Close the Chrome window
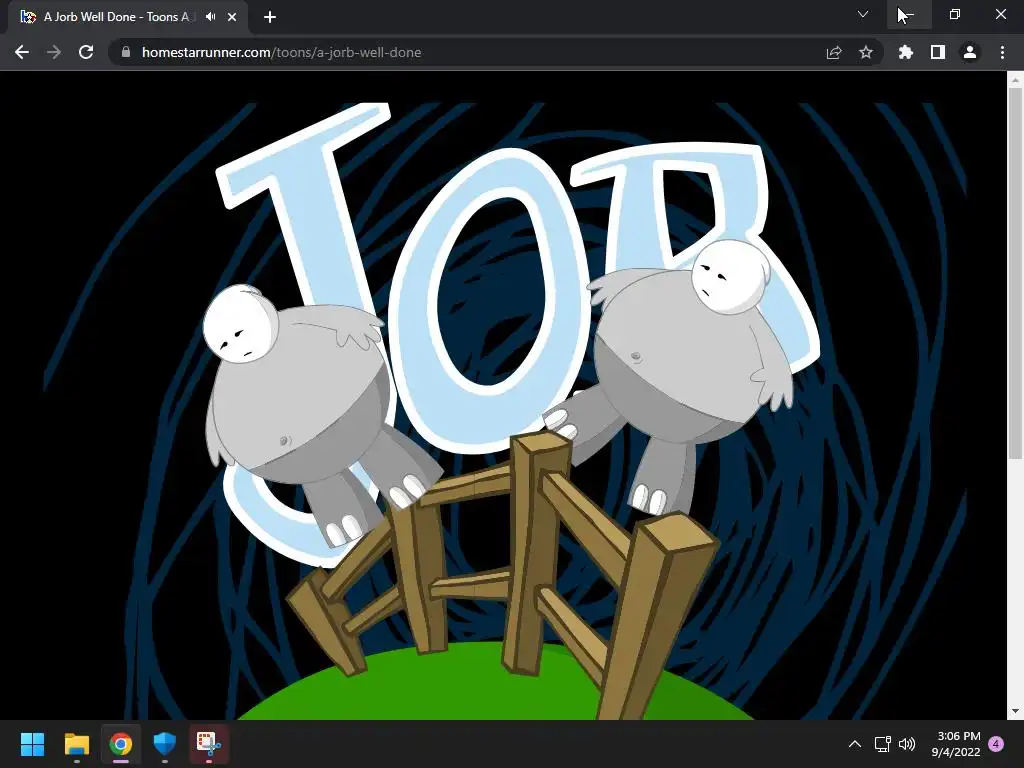The image size is (1024, 768). (1000, 14)
